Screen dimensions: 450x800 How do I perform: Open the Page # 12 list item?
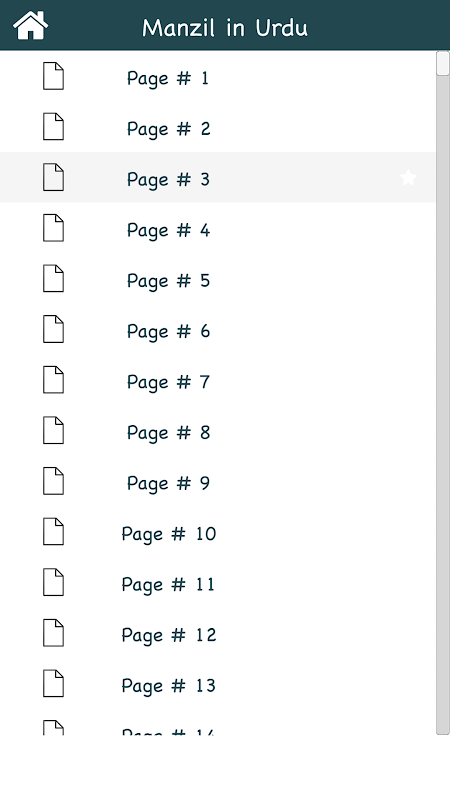[217, 633]
